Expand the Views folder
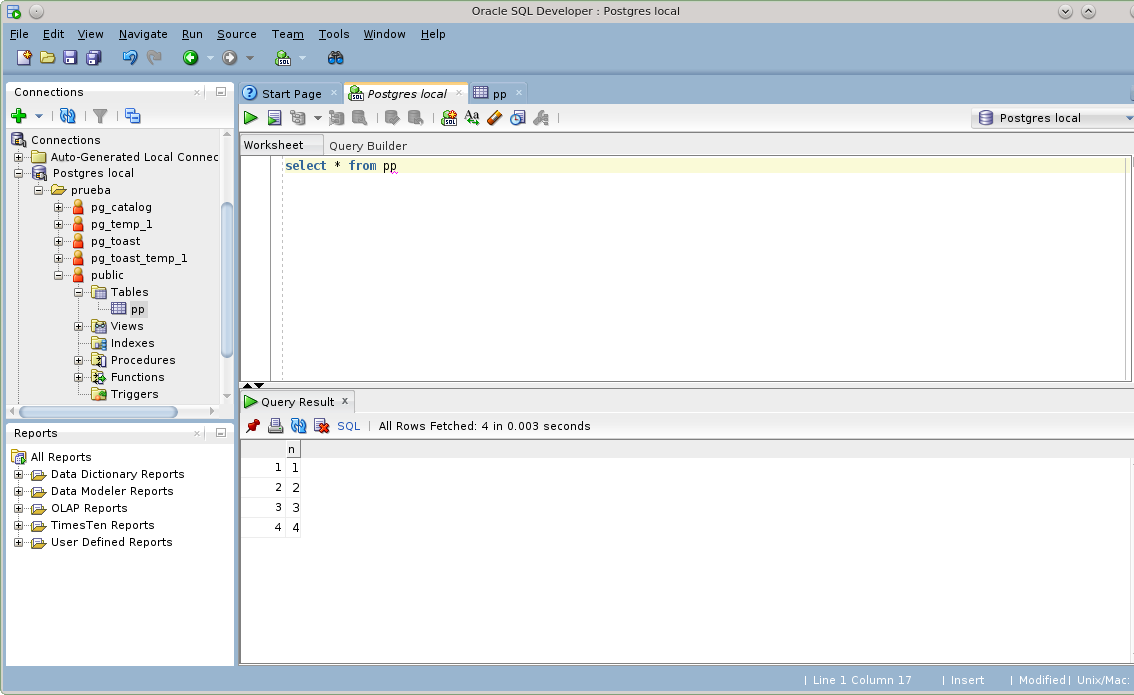This screenshot has height=695, width=1134. tap(78, 326)
